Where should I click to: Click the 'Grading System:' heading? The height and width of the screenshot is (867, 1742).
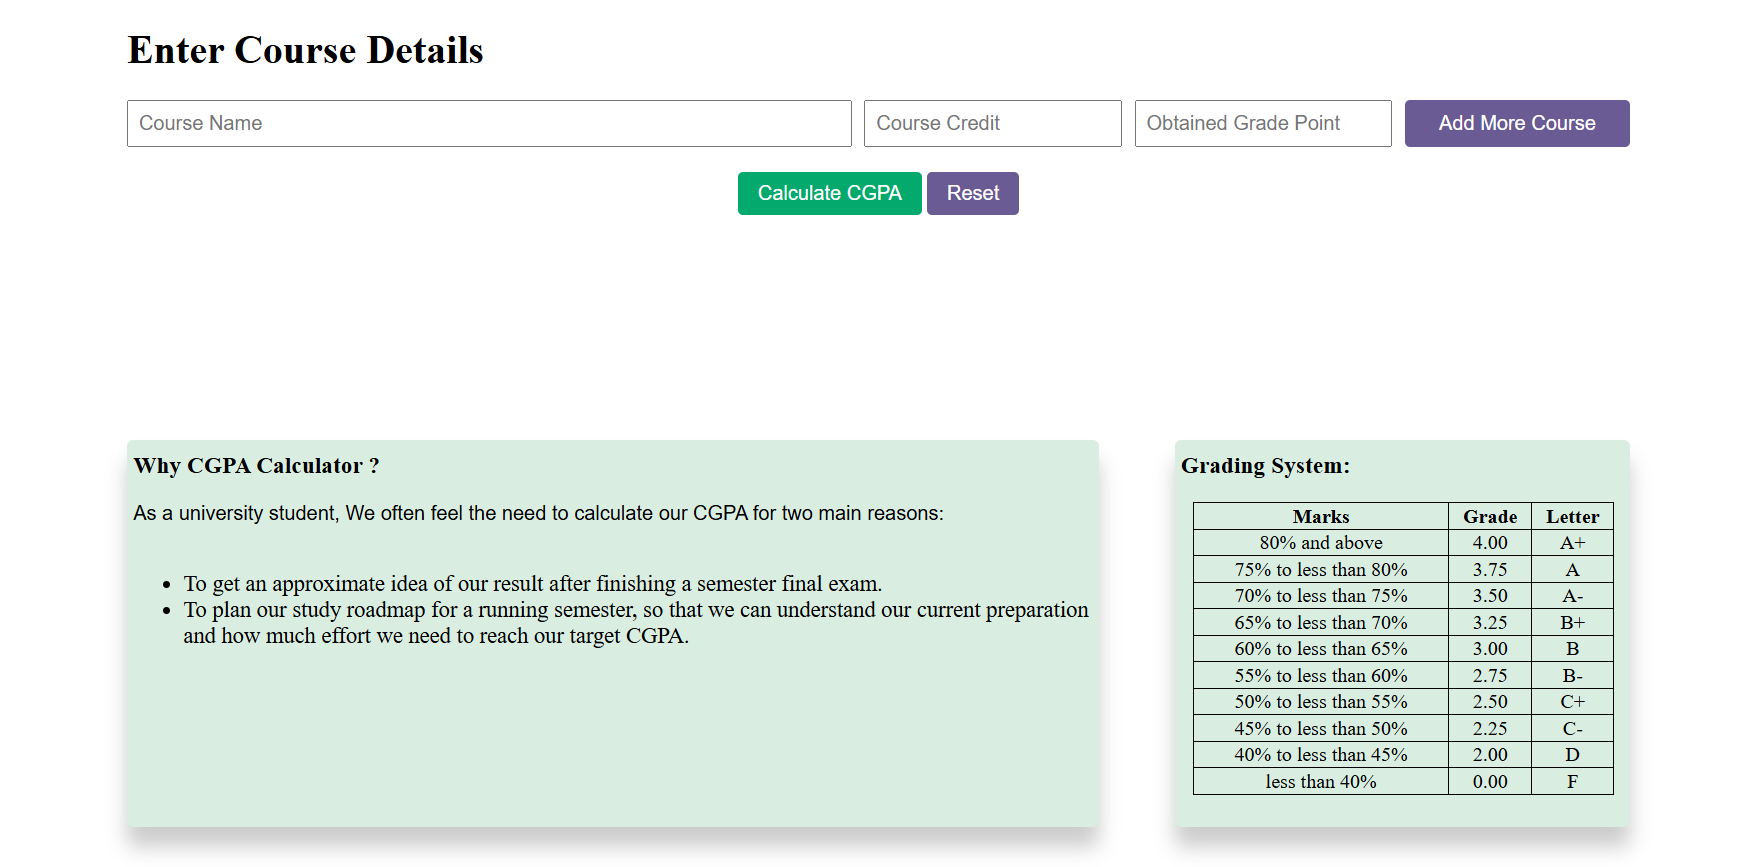coord(1266,466)
